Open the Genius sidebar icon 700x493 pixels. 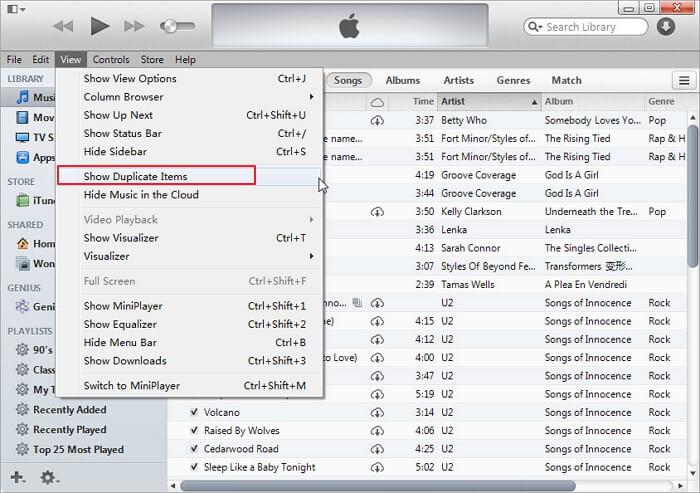pyautogui.click(x=22, y=306)
